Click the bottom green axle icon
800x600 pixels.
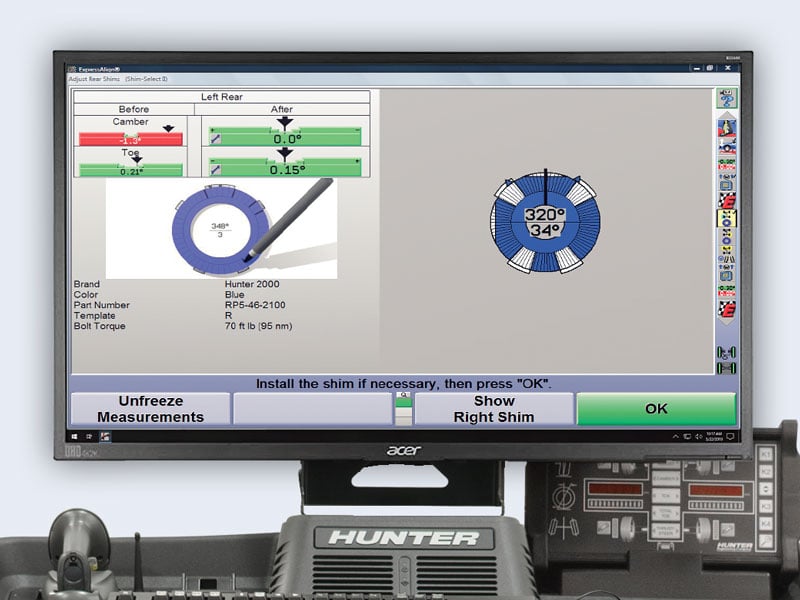tap(727, 367)
